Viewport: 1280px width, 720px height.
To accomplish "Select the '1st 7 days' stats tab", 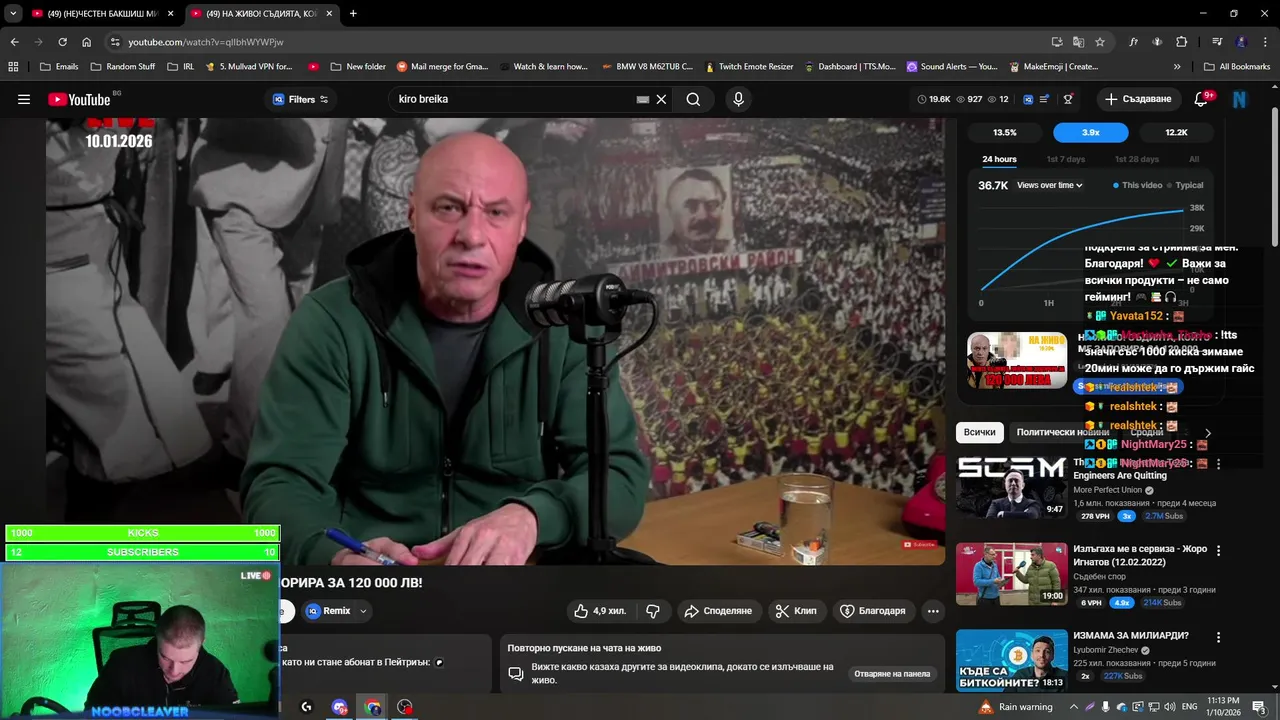I will coord(1065,159).
